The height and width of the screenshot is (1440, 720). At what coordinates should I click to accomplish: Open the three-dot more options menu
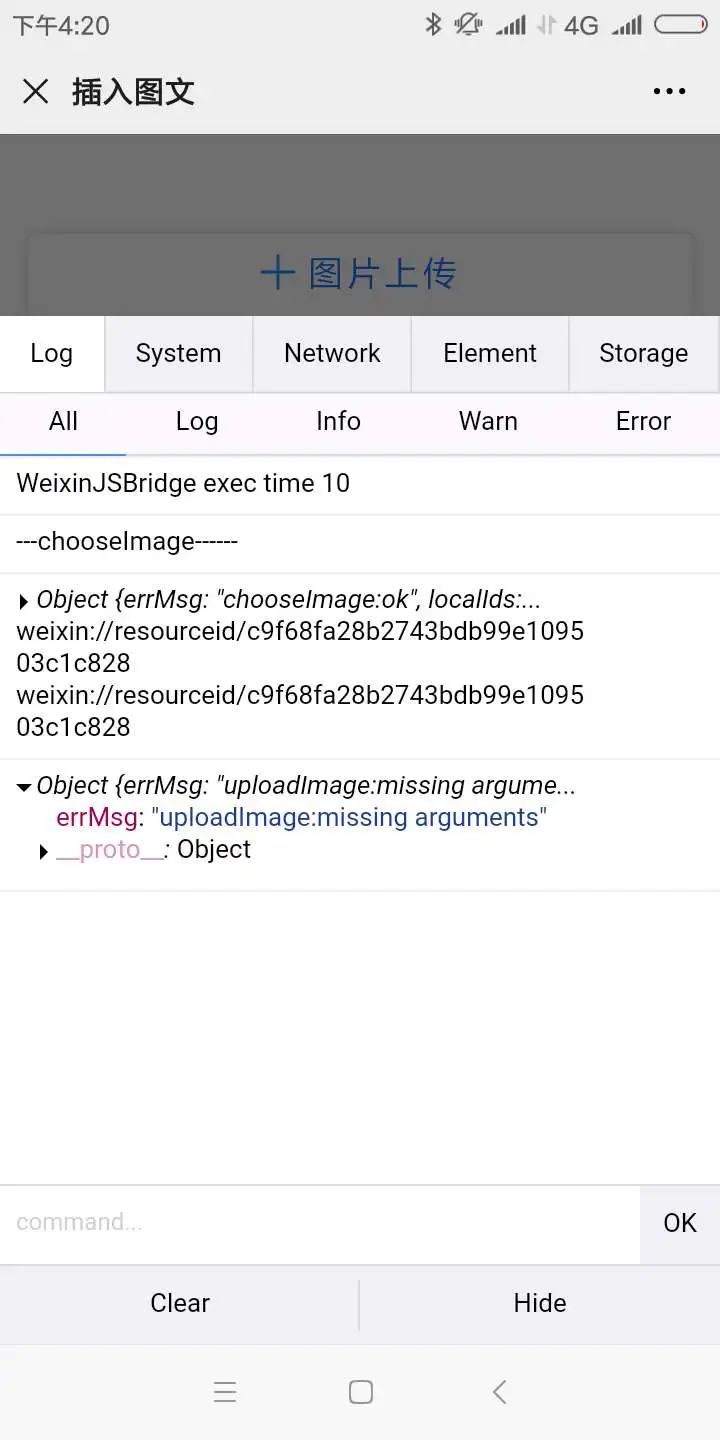tap(669, 91)
